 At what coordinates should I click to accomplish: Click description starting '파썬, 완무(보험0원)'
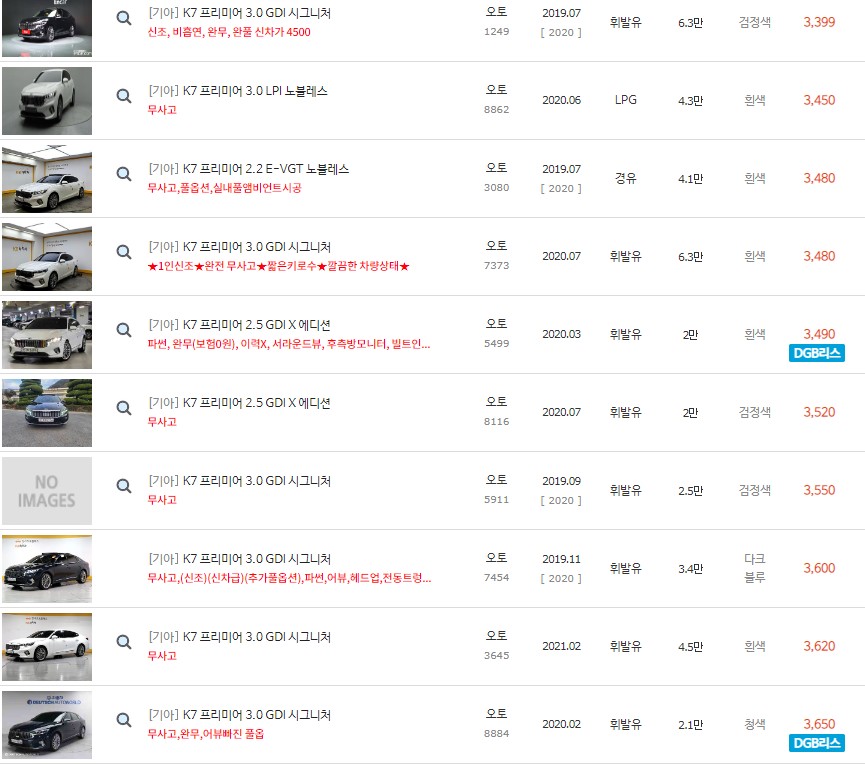pyautogui.click(x=289, y=344)
